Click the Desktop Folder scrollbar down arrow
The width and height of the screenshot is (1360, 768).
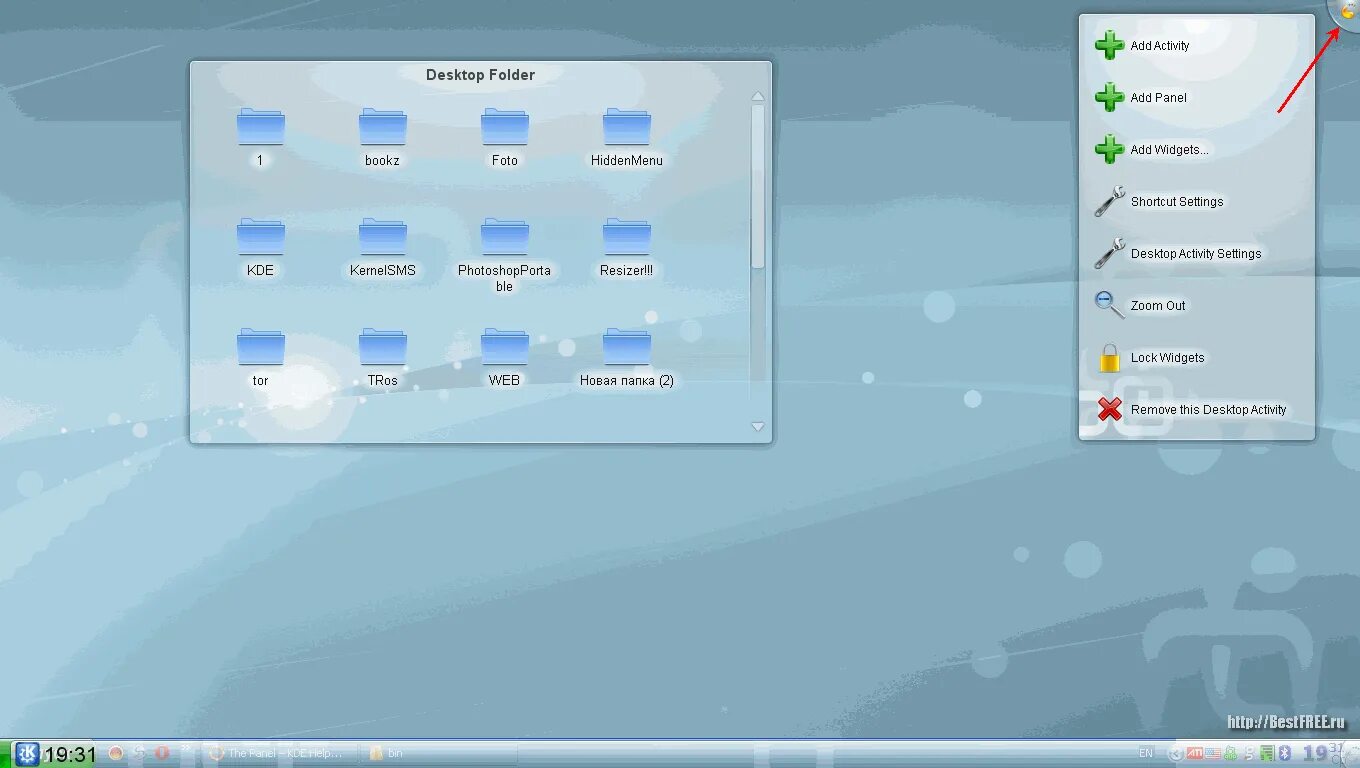point(758,427)
